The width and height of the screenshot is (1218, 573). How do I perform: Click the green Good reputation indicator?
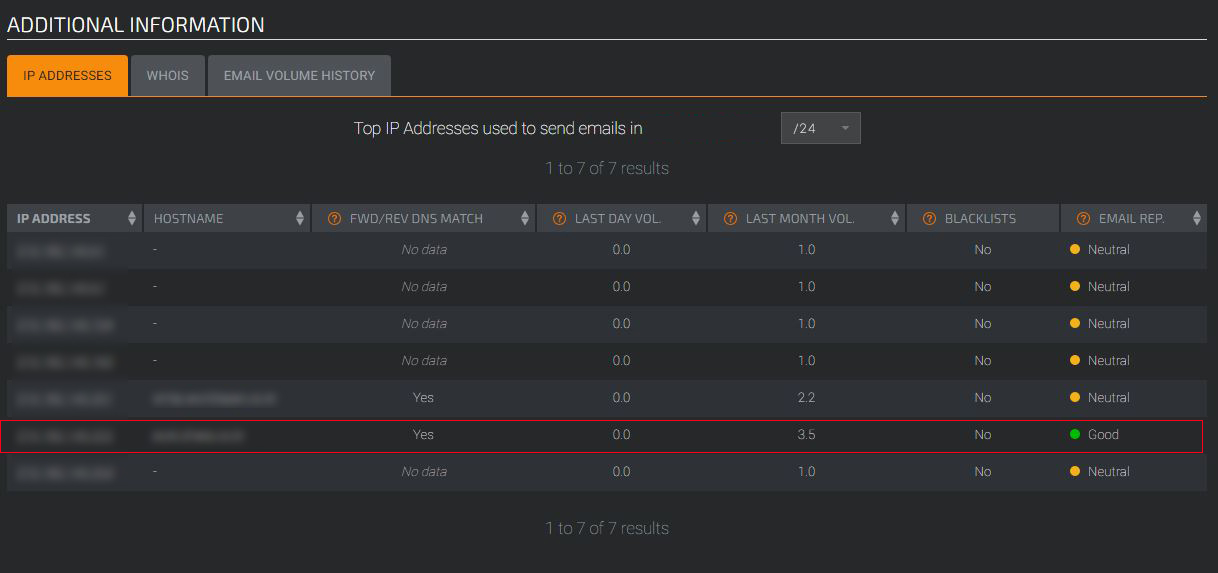pyautogui.click(x=1075, y=435)
